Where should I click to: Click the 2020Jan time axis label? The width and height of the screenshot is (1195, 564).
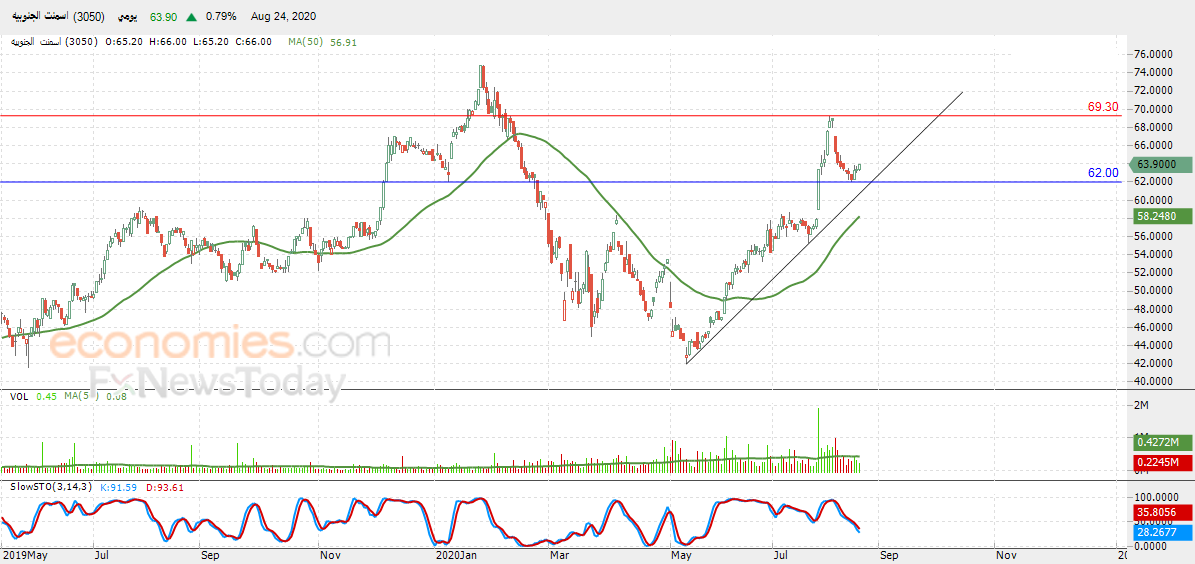pyautogui.click(x=457, y=555)
